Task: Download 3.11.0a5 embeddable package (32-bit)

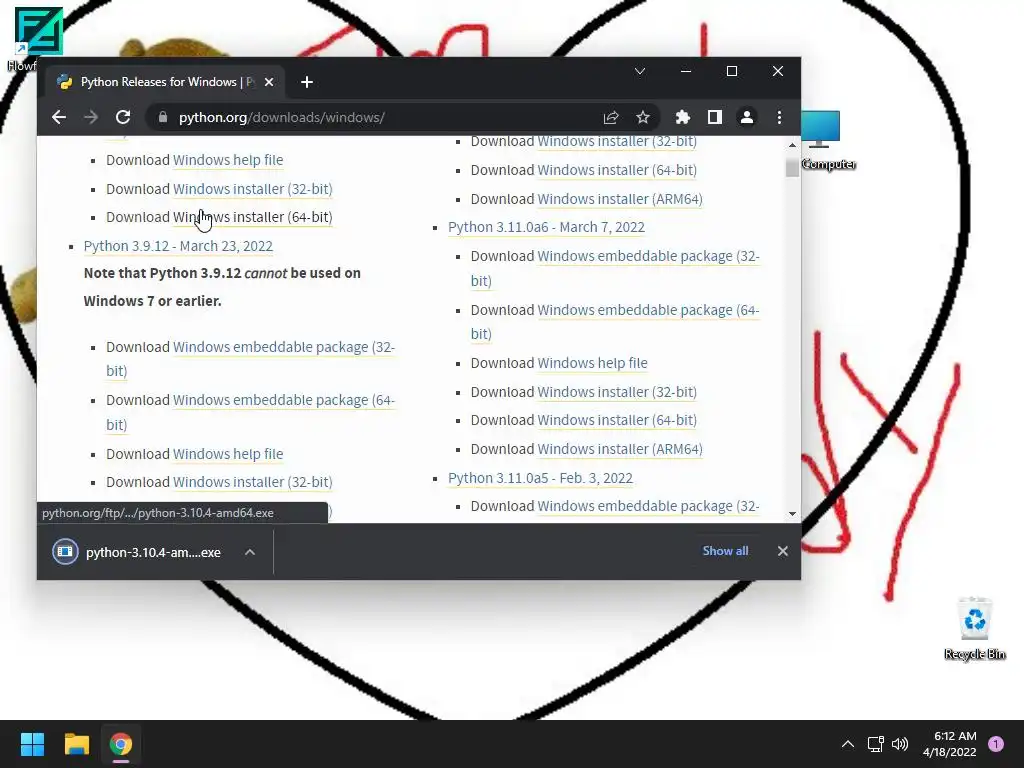Action: [648, 506]
